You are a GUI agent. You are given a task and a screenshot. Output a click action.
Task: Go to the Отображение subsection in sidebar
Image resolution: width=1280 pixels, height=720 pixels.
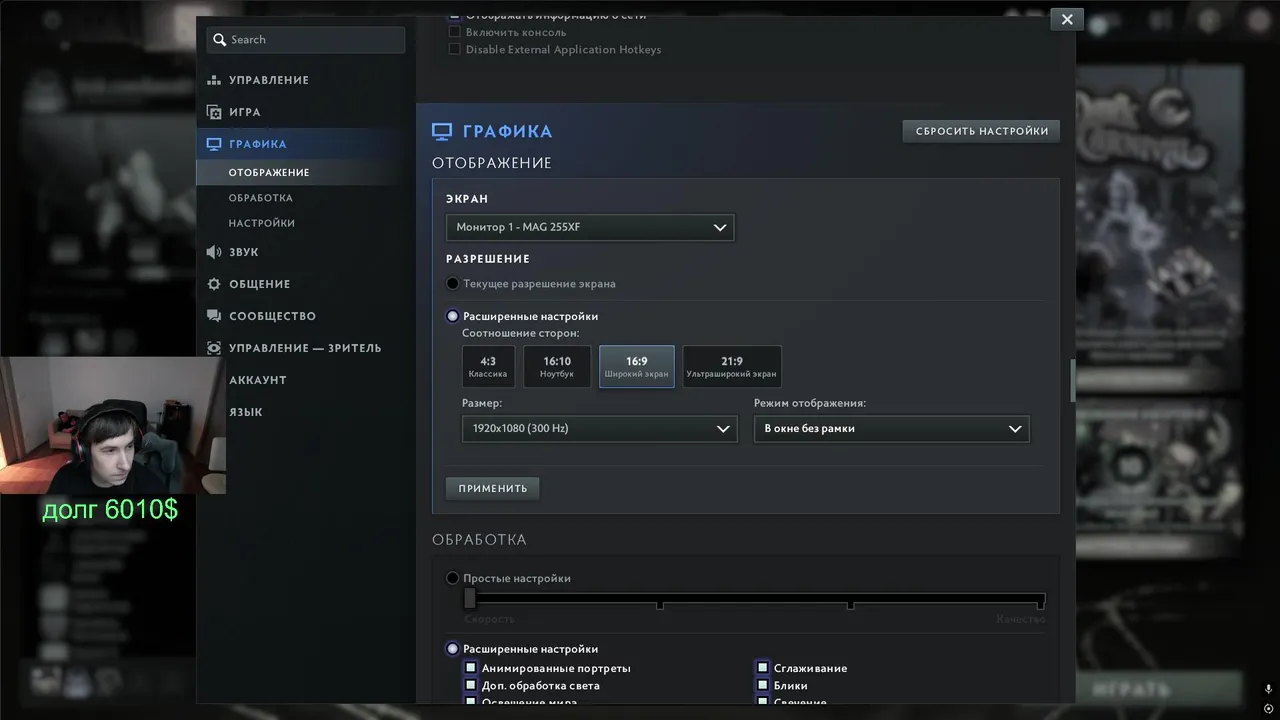coord(269,172)
